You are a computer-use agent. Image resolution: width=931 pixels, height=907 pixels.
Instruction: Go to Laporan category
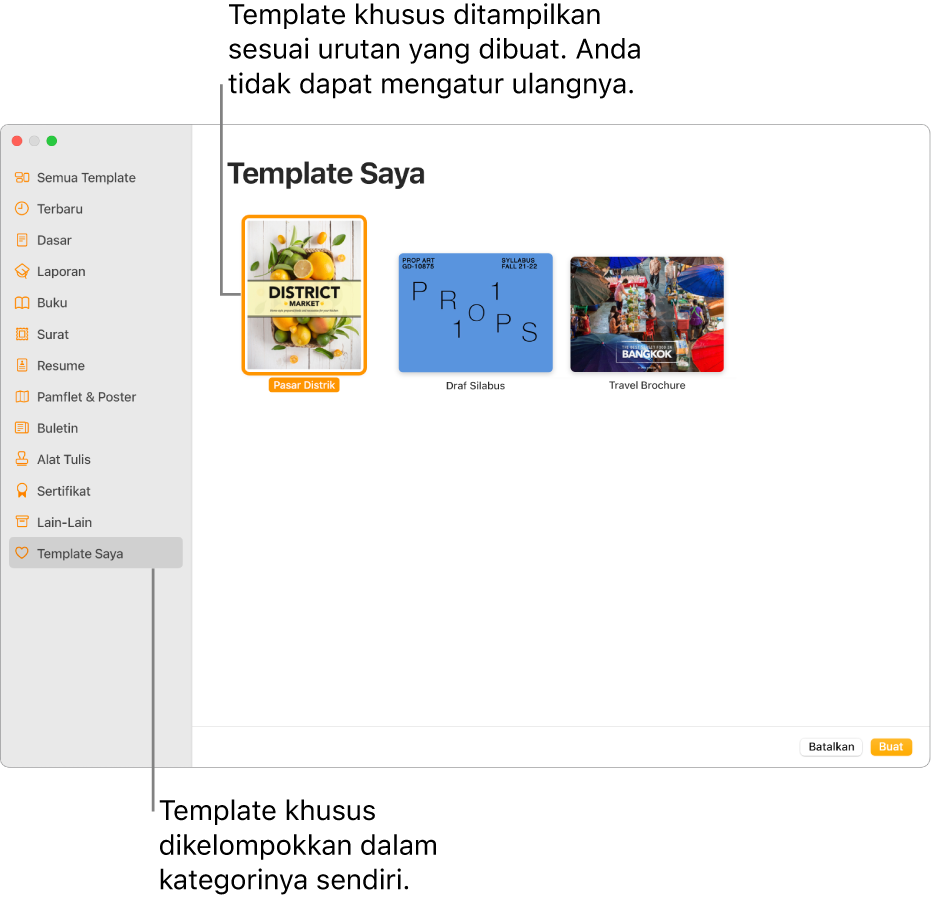[x=61, y=271]
